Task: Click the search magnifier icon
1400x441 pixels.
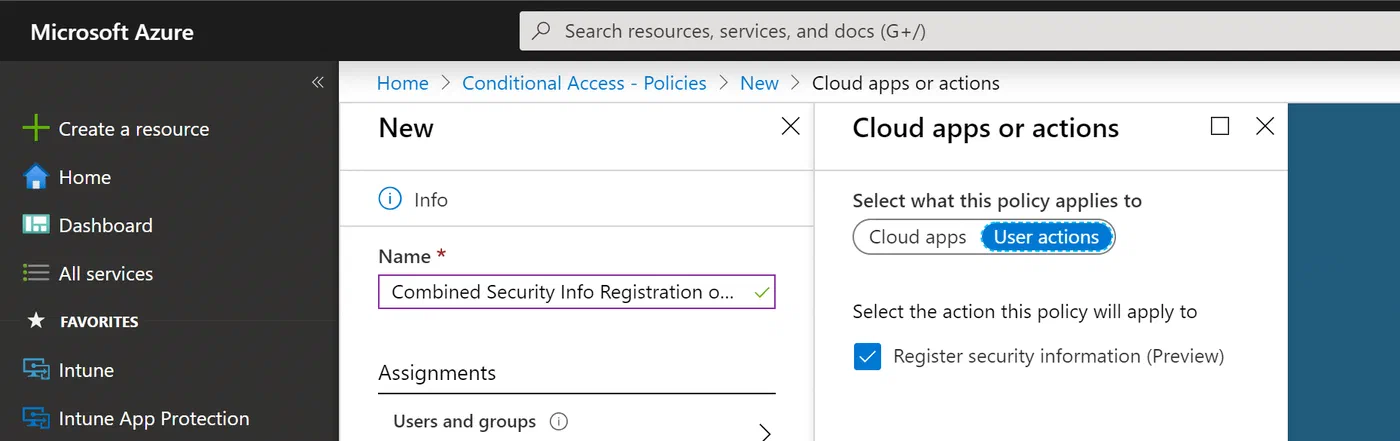Action: pyautogui.click(x=541, y=31)
